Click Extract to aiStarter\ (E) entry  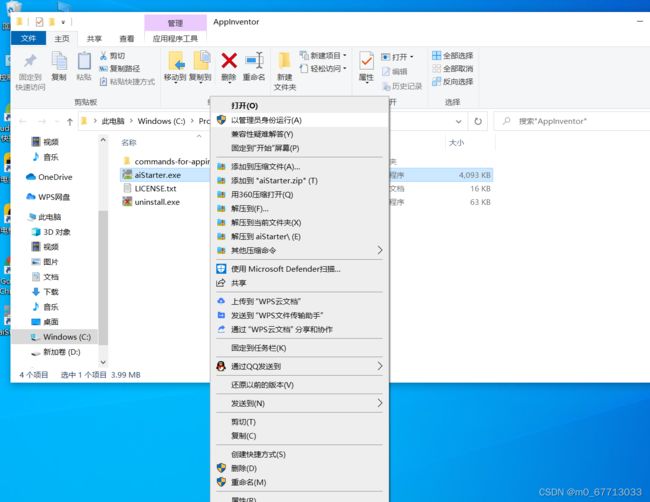pyautogui.click(x=299, y=237)
